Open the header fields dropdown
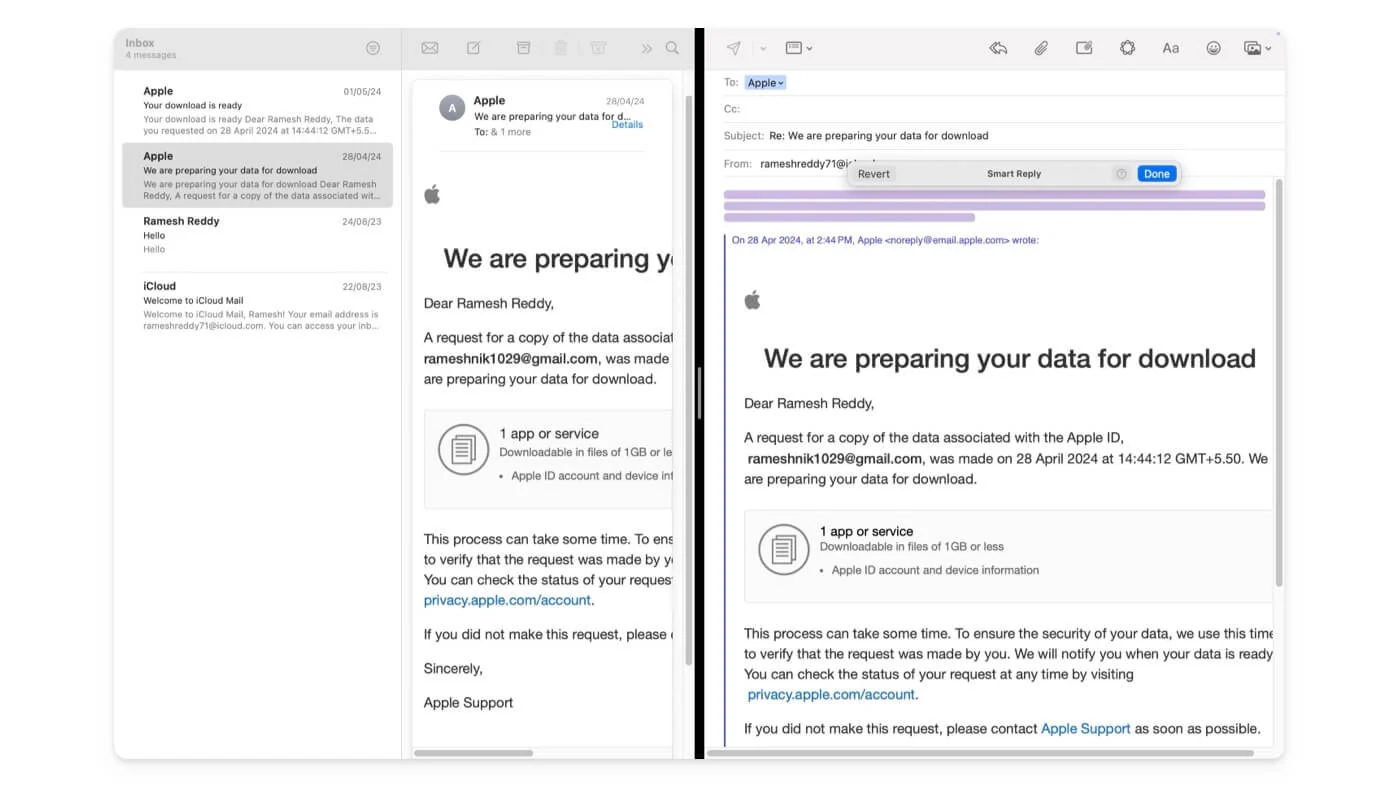 click(798, 48)
